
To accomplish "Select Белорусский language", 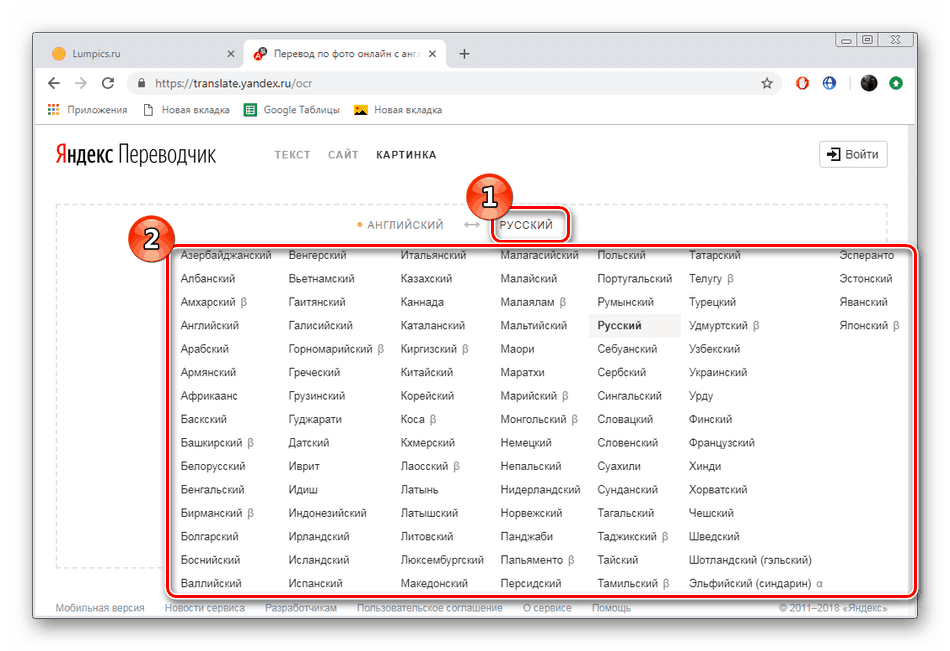I will point(213,466).
